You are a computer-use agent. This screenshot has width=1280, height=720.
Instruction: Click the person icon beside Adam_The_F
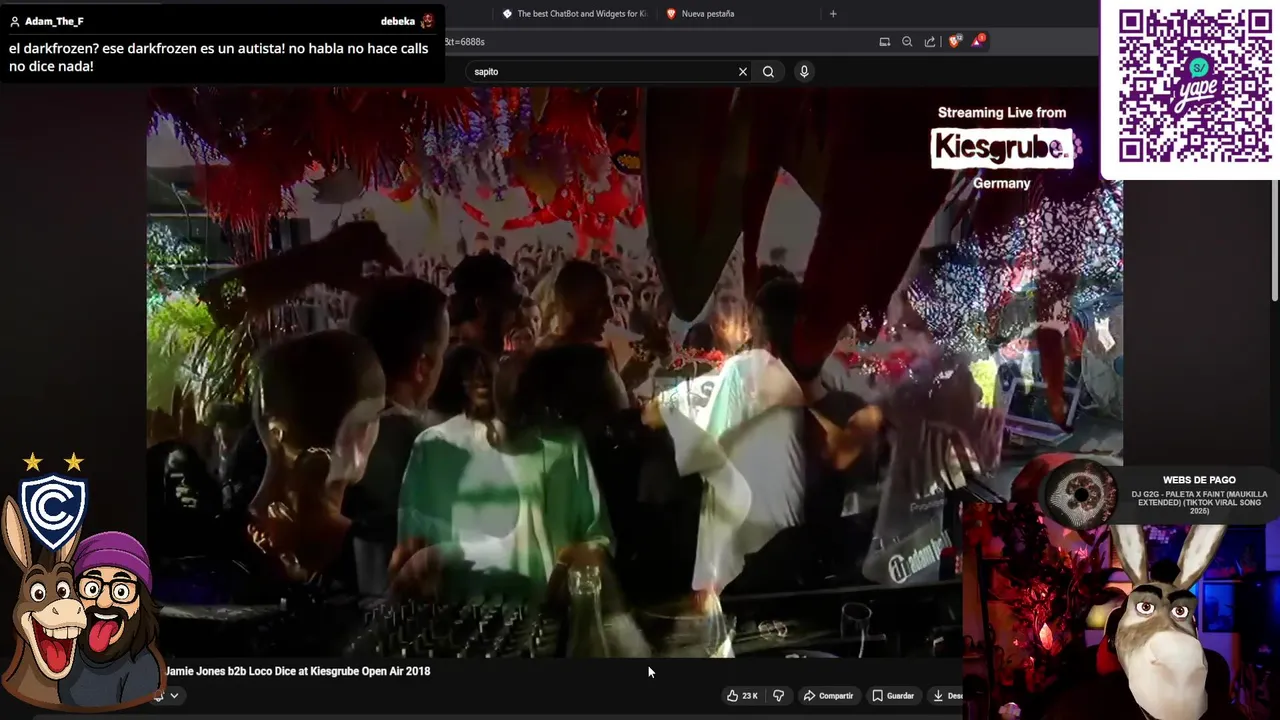14,21
